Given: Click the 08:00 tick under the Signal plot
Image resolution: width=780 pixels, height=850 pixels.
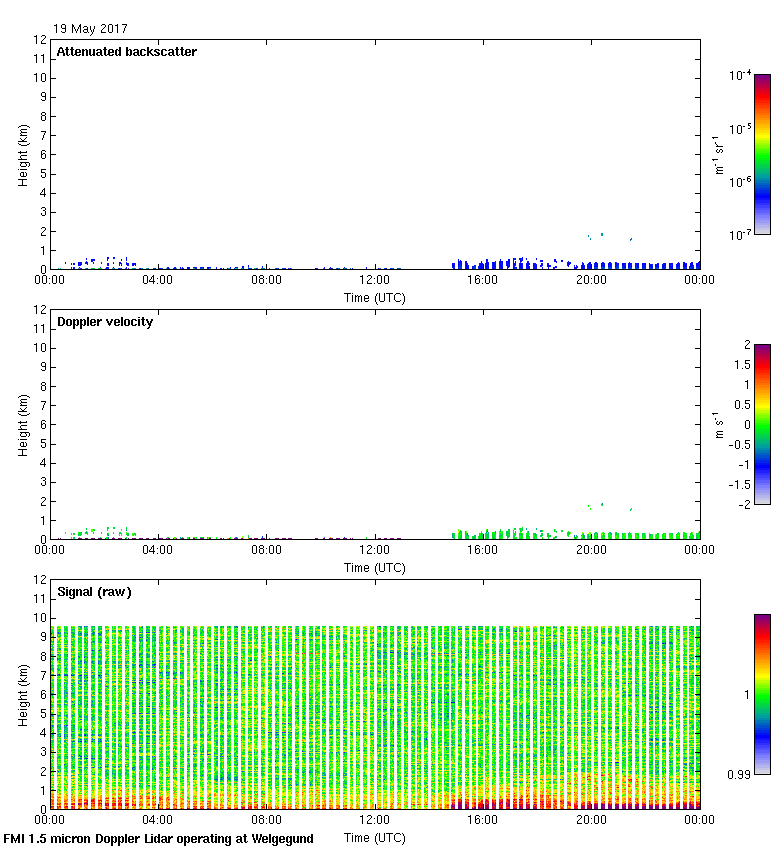Looking at the screenshot, I should (x=266, y=821).
